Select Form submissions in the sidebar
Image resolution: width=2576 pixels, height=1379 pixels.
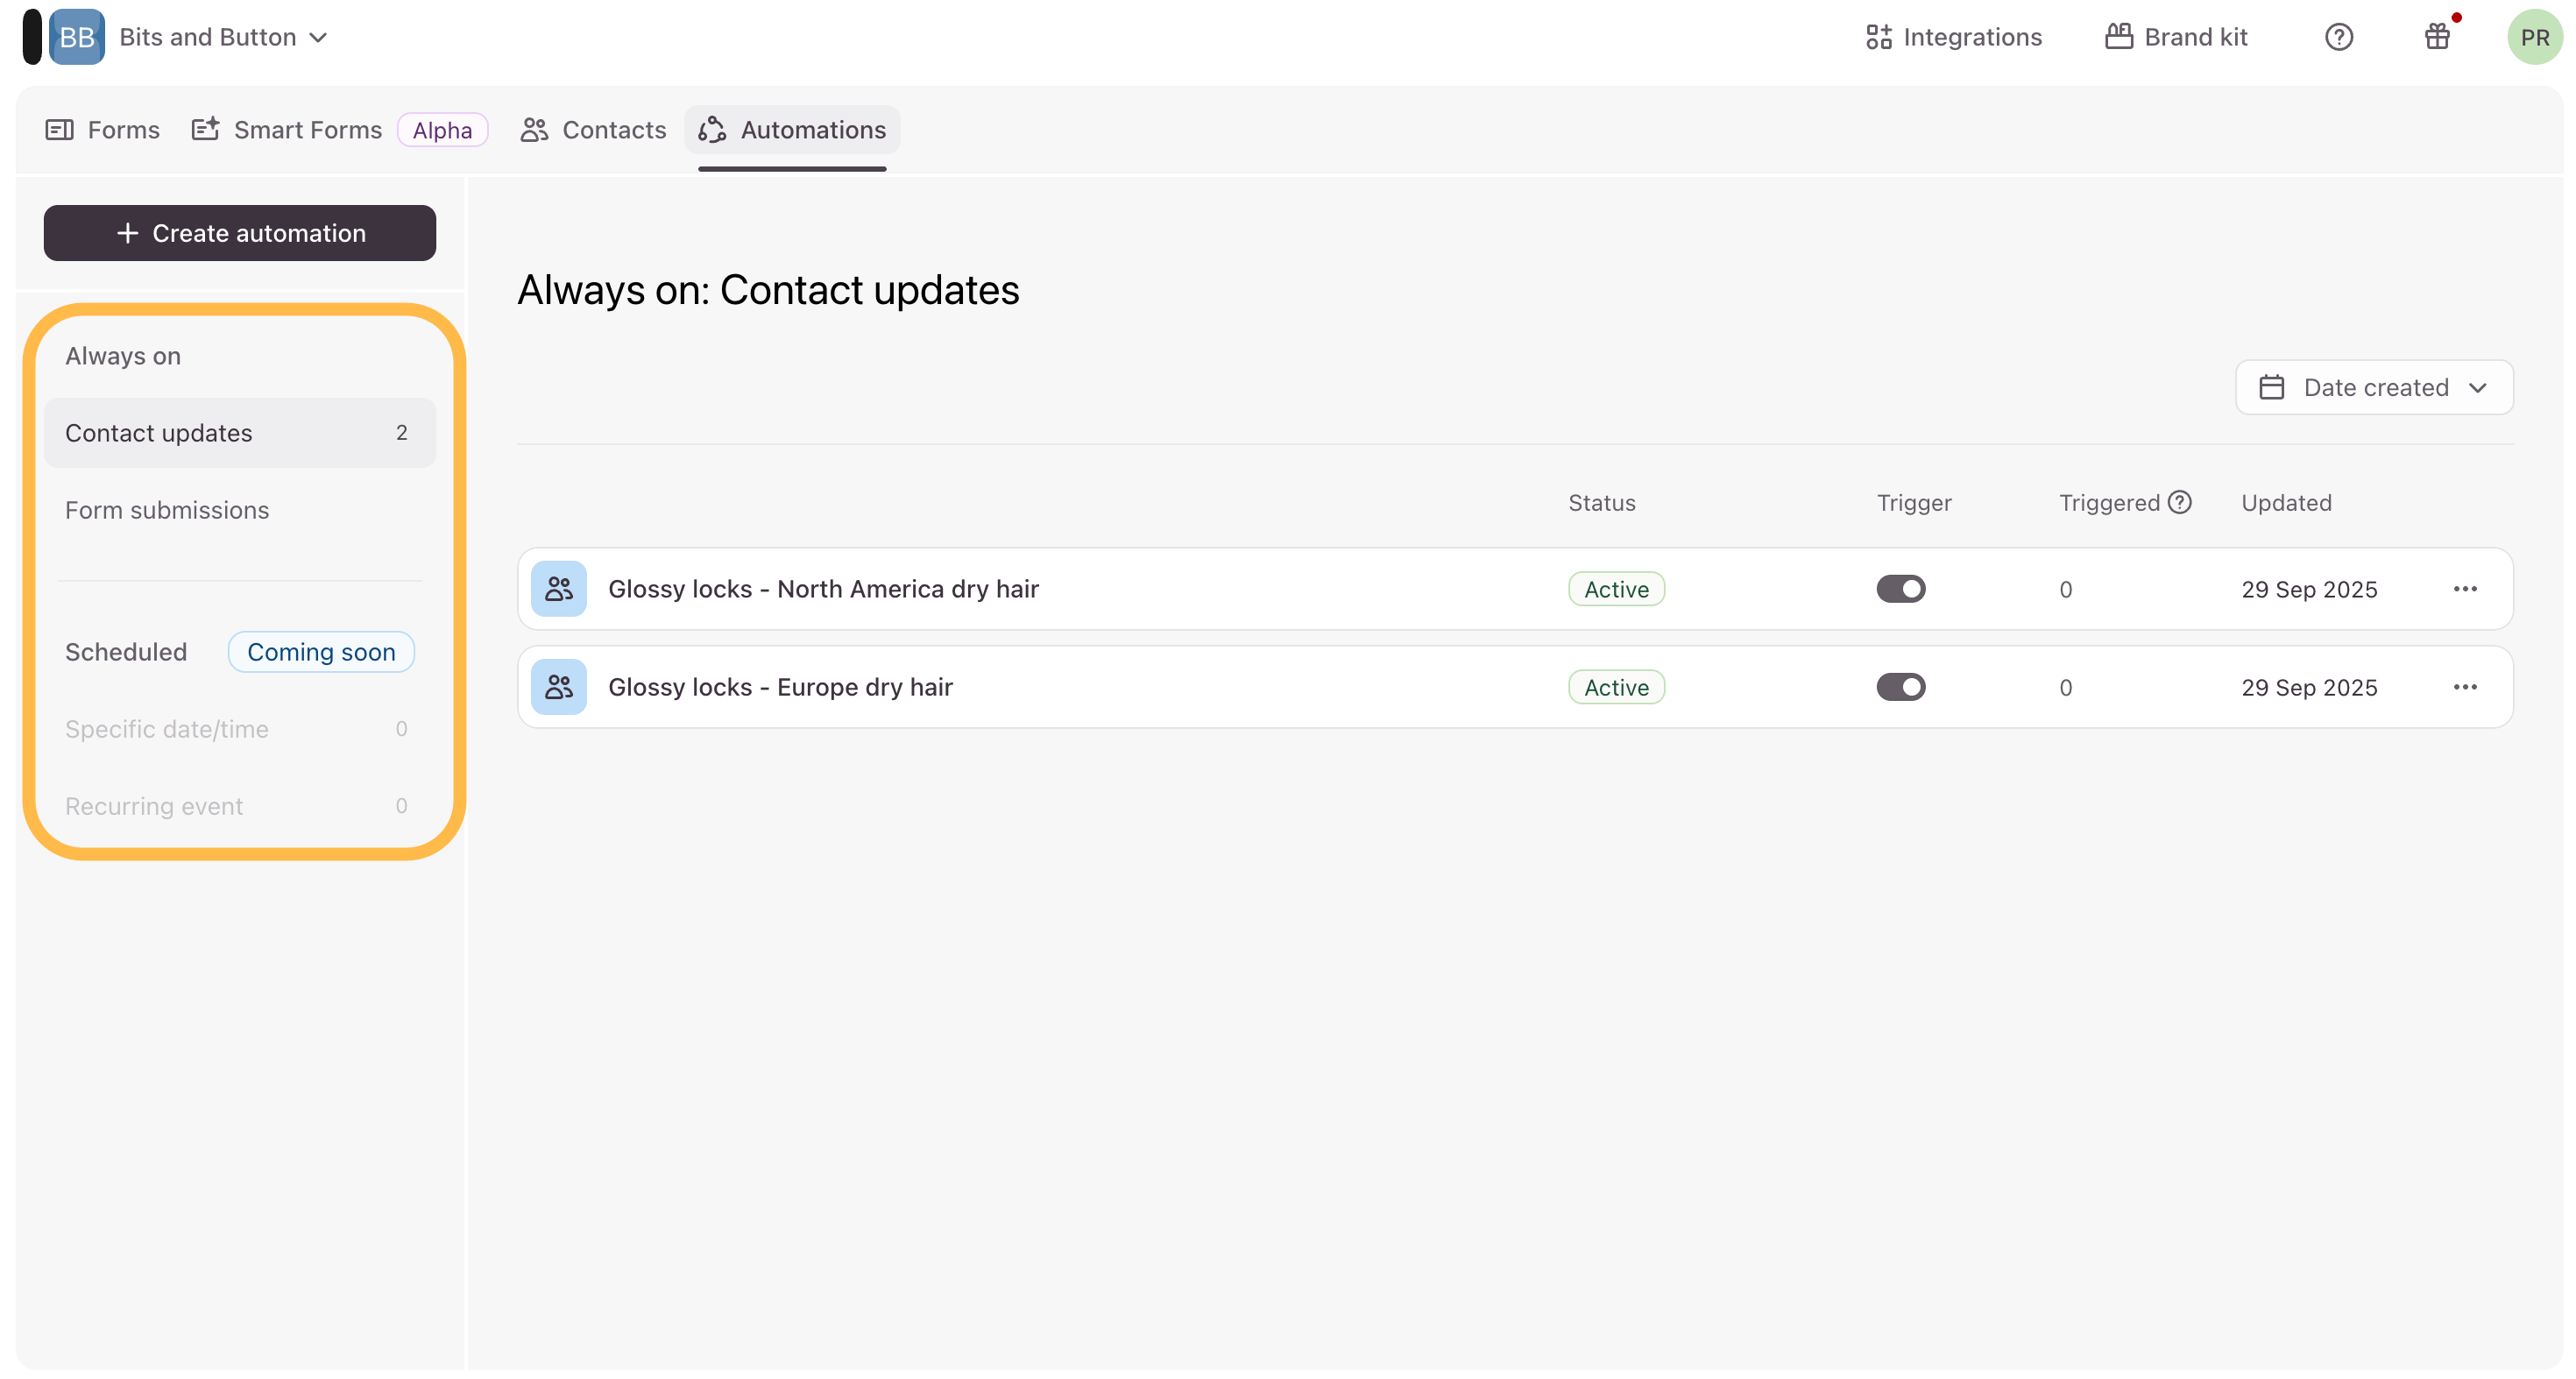tap(167, 510)
